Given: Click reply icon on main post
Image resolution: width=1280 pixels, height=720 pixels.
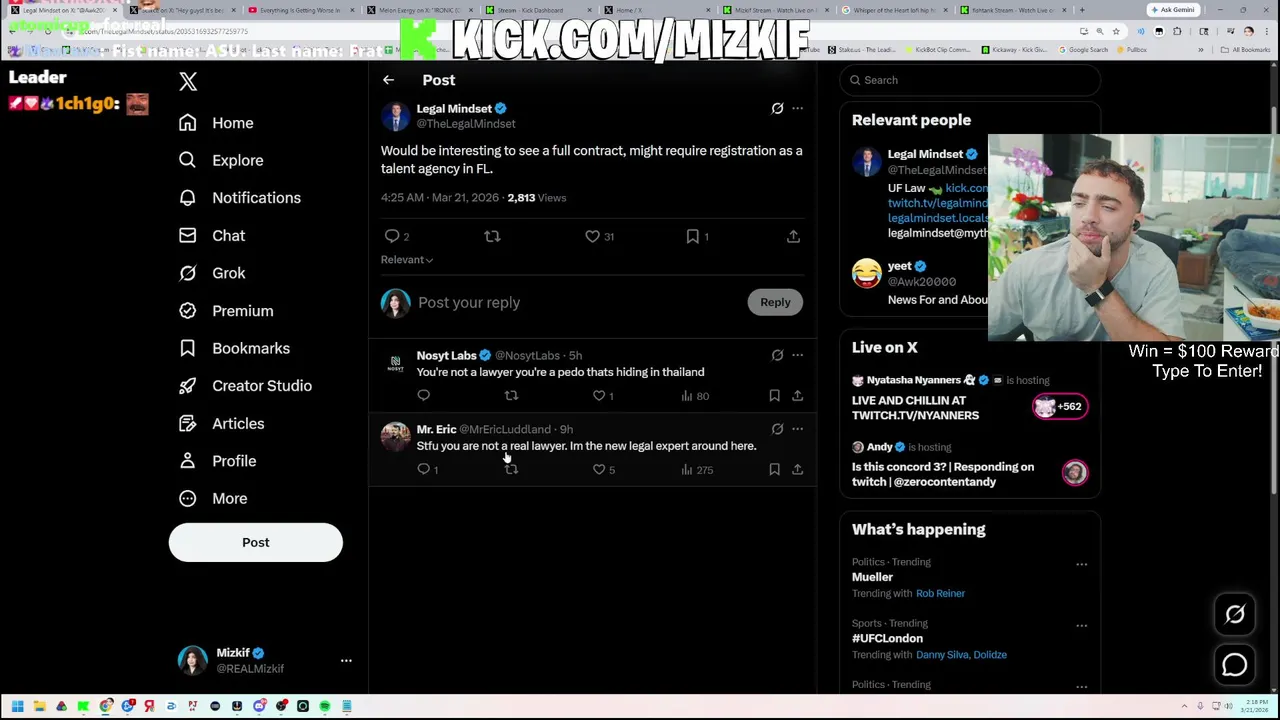Looking at the screenshot, I should [392, 237].
